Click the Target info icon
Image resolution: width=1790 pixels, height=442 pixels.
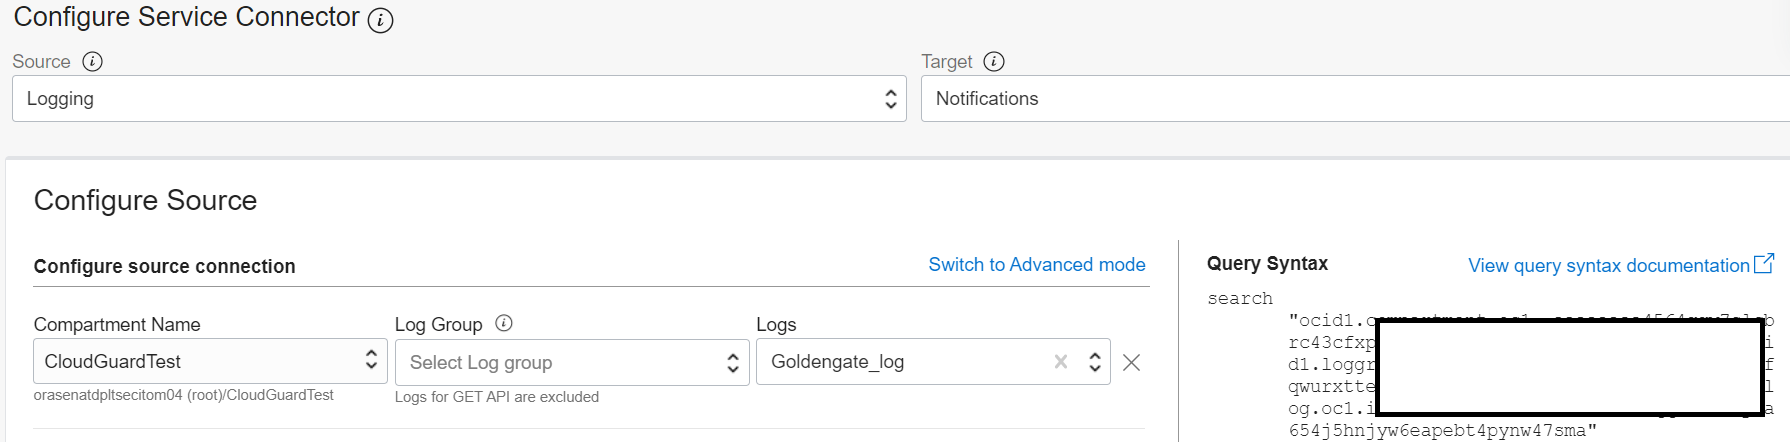point(993,62)
